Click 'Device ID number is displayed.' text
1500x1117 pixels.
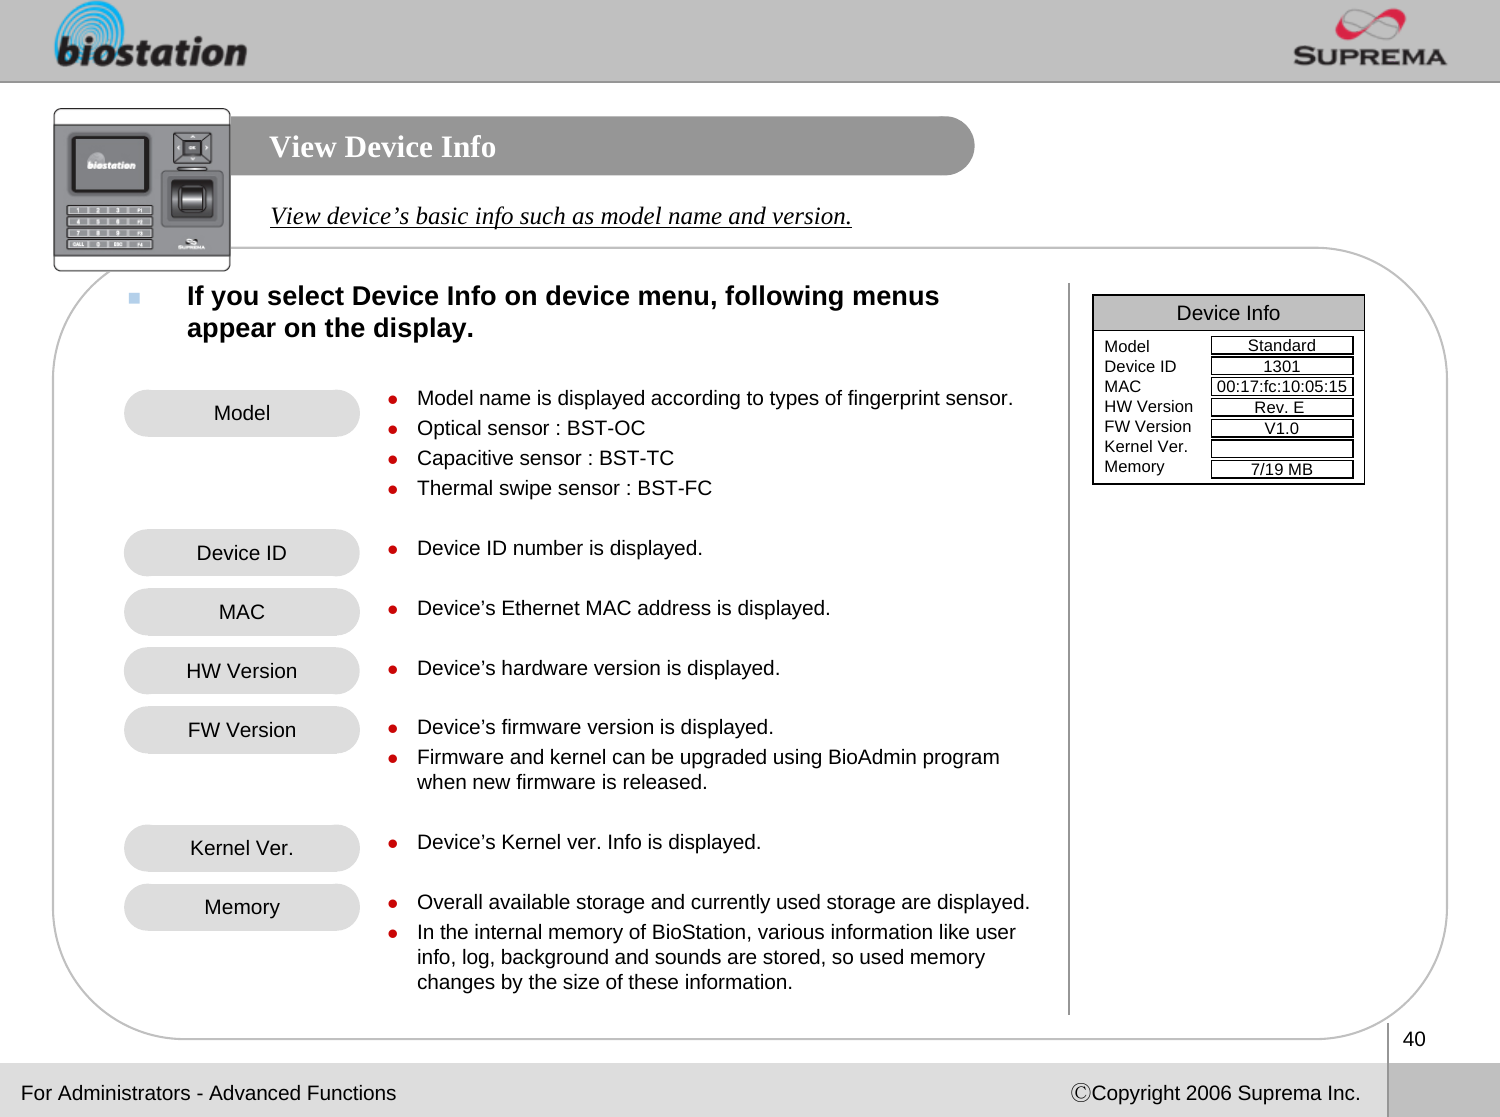(x=559, y=548)
